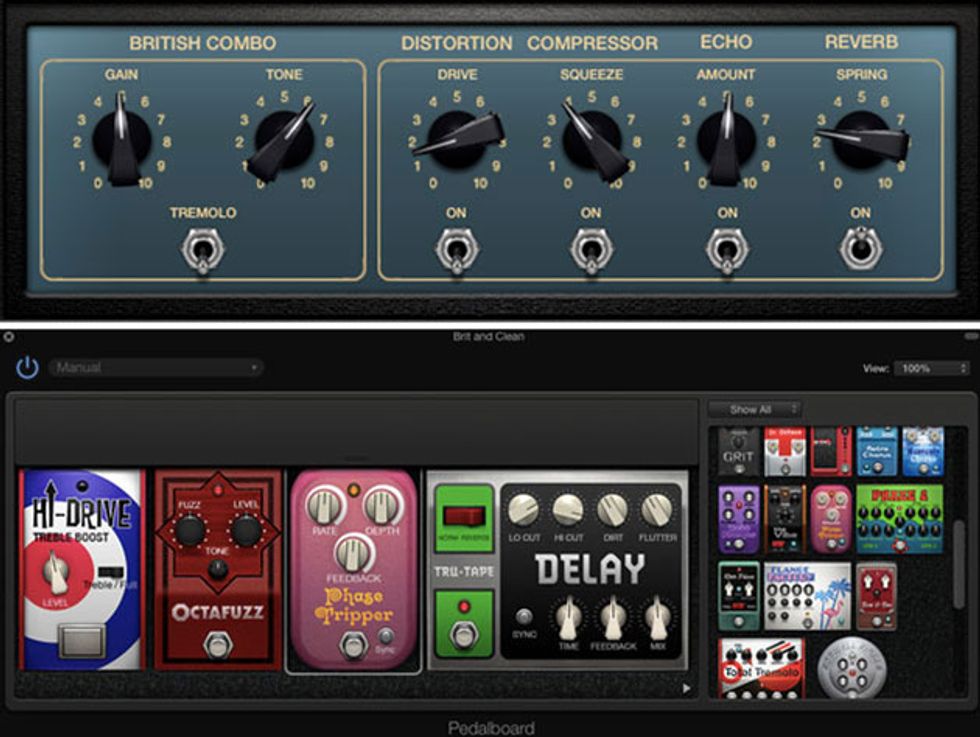Click the Time knob on Delay
The height and width of the screenshot is (737, 980).
[x=568, y=618]
